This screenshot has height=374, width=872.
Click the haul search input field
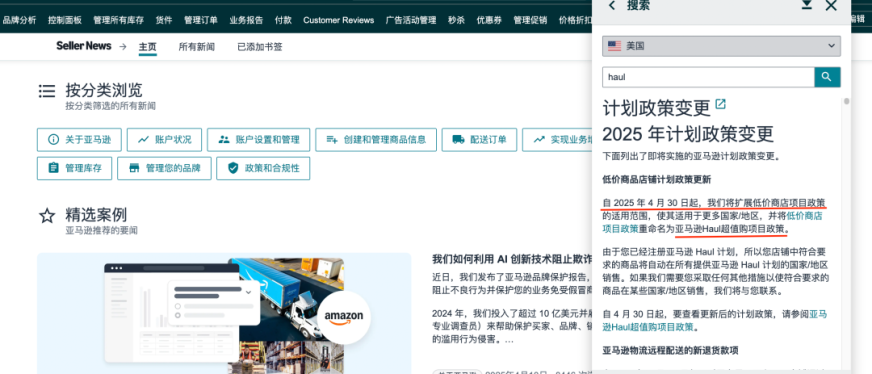pyautogui.click(x=708, y=77)
